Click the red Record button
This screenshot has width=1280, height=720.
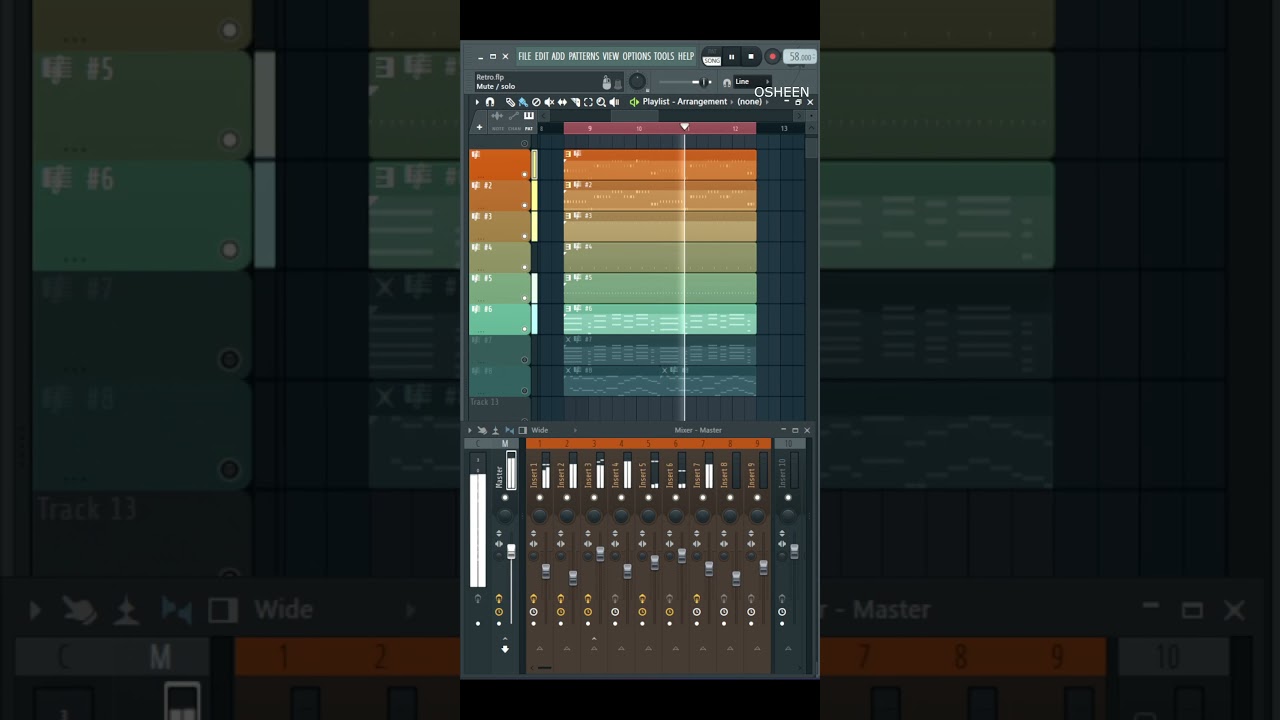pyautogui.click(x=772, y=57)
